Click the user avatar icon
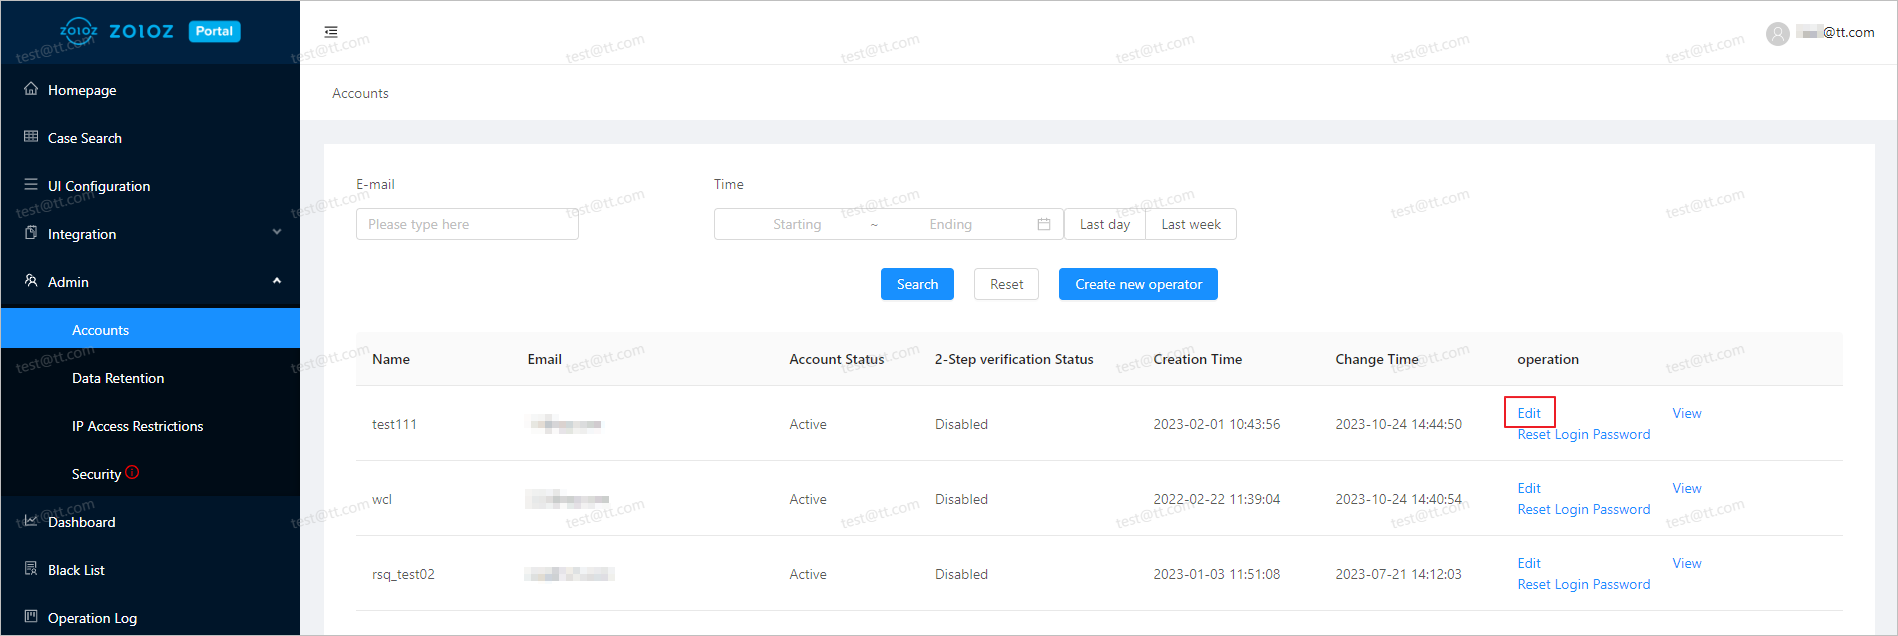 1777,34
